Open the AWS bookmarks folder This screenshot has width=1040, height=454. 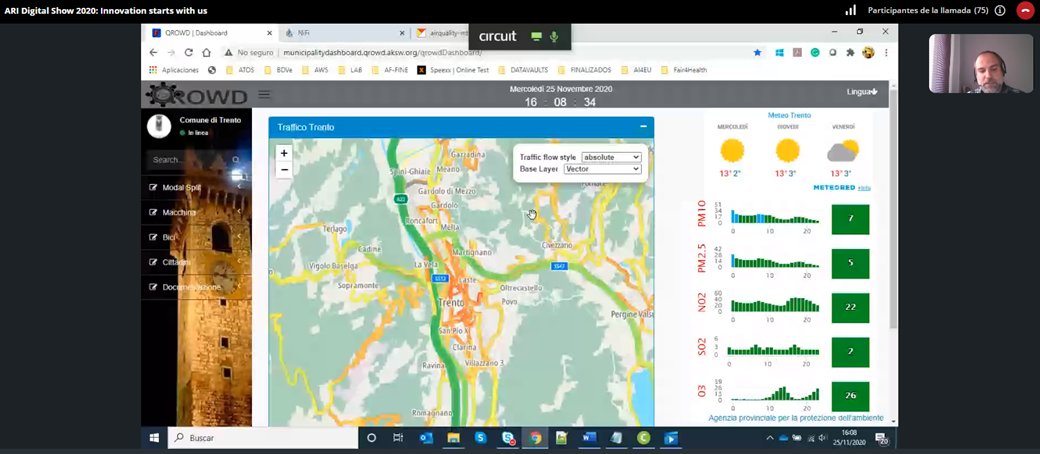coord(316,70)
